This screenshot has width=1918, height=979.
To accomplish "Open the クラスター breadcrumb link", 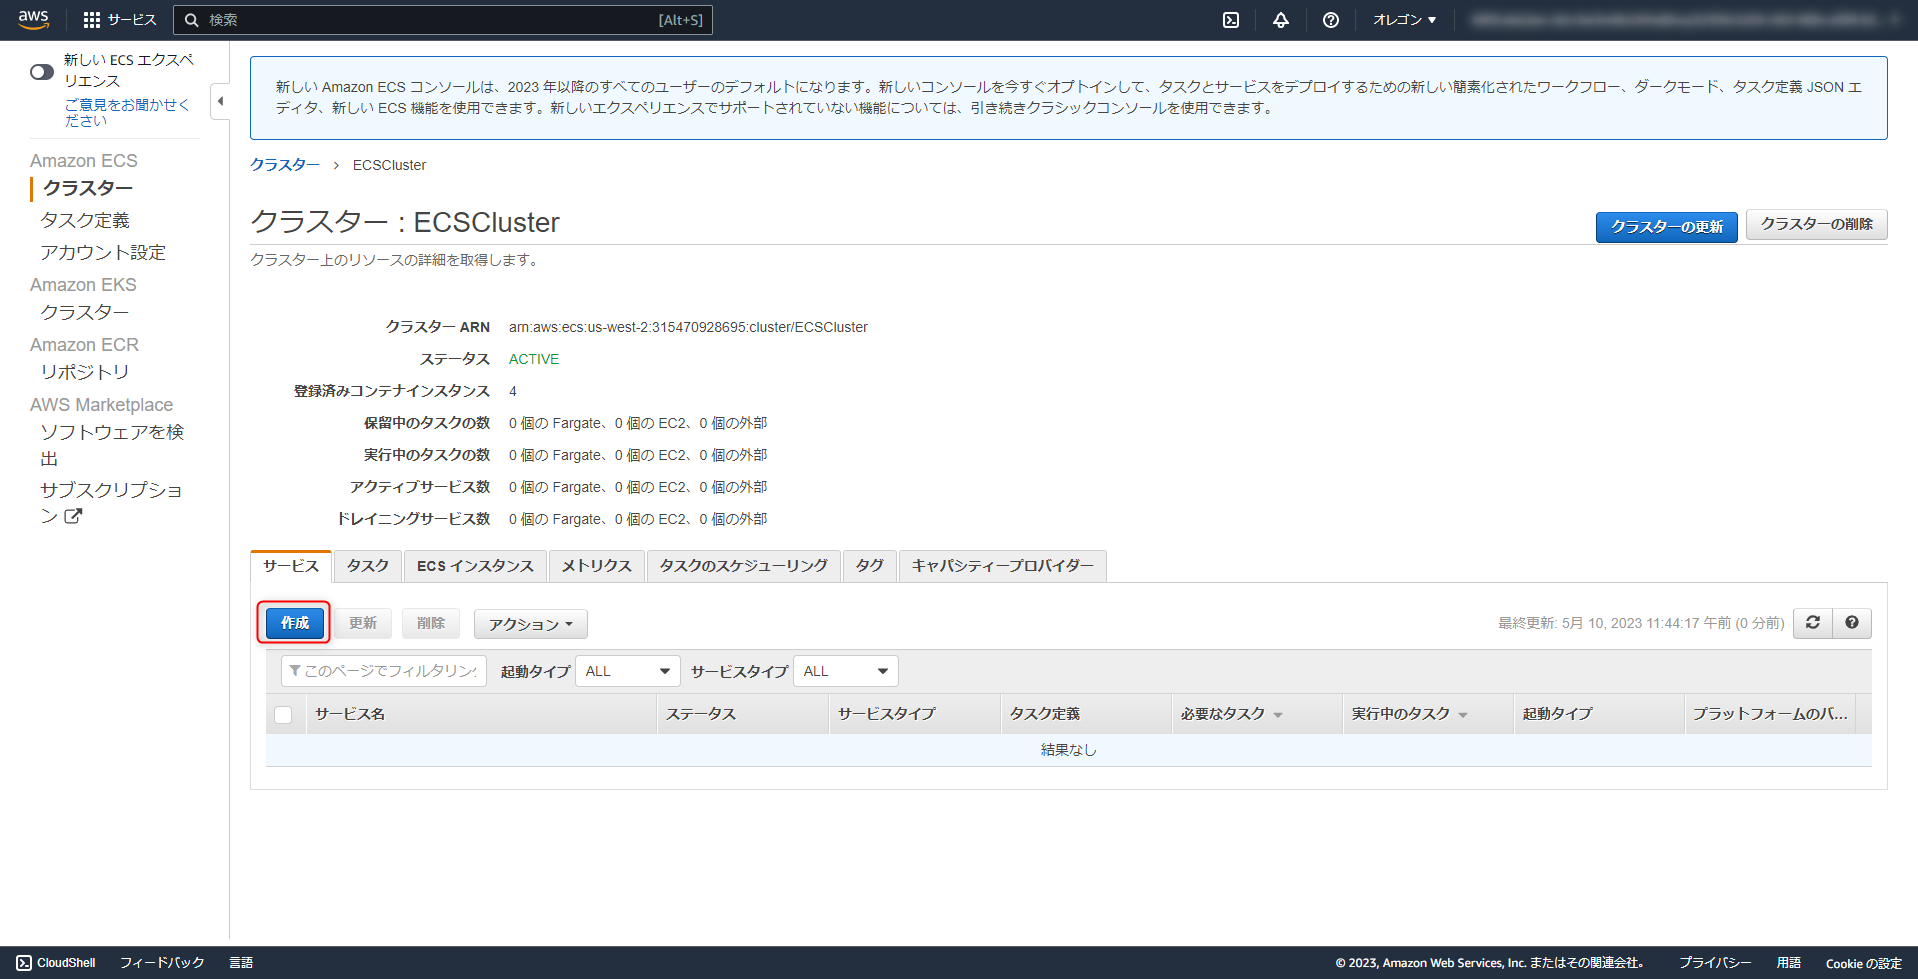I will (x=284, y=164).
